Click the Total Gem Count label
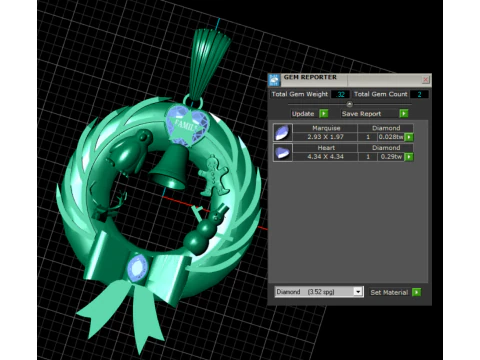Image resolution: width=480 pixels, height=360 pixels. pyautogui.click(x=381, y=94)
